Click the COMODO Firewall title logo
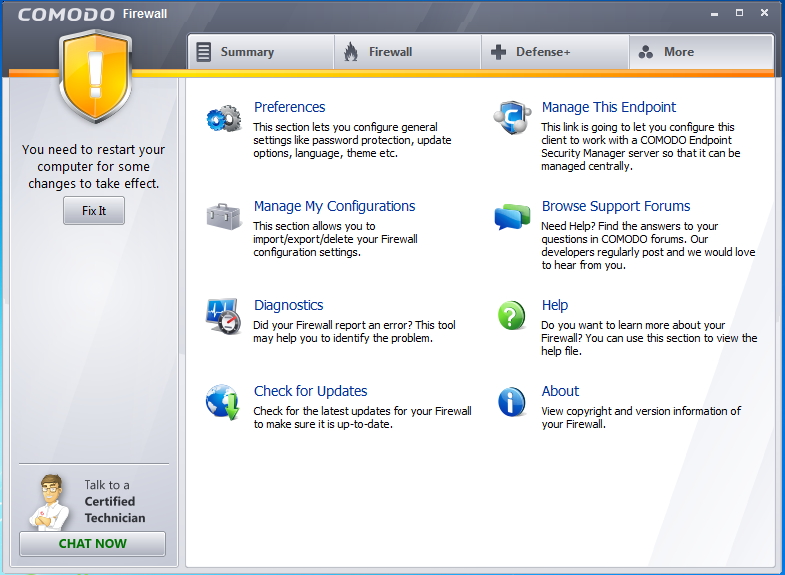This screenshot has height=575, width=785. [x=93, y=14]
